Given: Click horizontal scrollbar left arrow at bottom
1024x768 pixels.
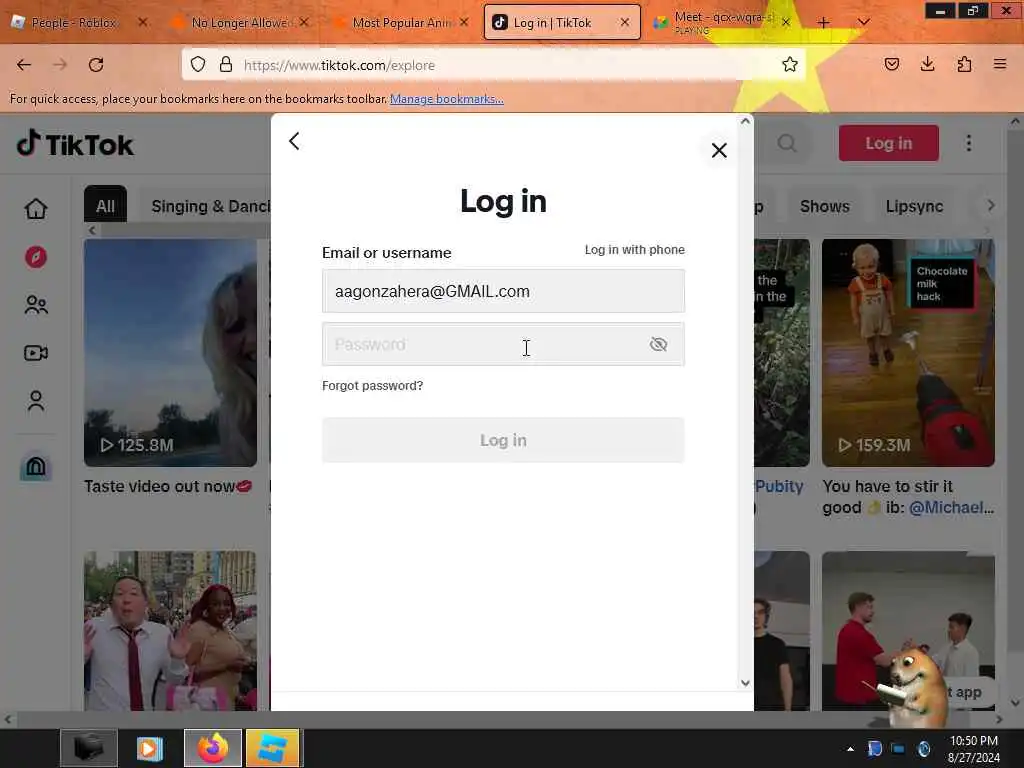Looking at the screenshot, I should (x=8, y=720).
